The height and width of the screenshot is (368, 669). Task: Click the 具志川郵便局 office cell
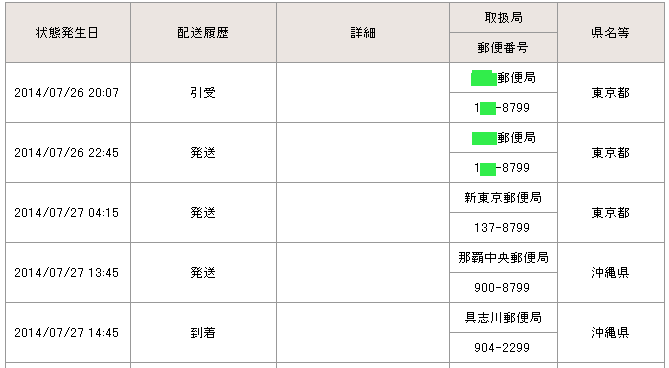503,318
